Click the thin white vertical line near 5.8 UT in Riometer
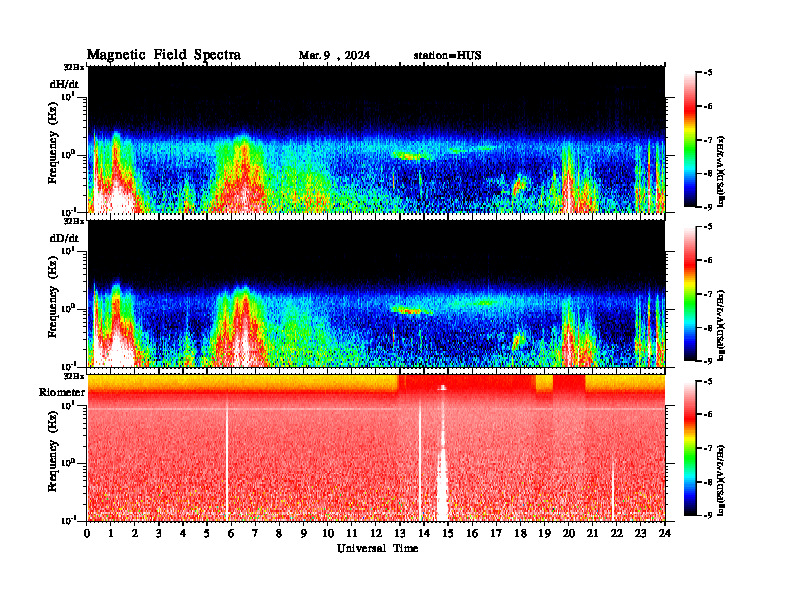 point(227,457)
